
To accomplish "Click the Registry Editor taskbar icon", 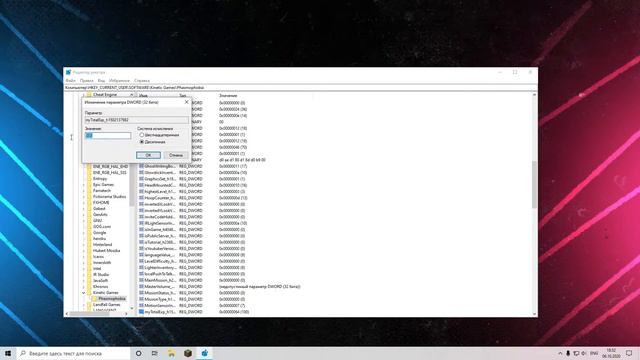I will point(204,353).
